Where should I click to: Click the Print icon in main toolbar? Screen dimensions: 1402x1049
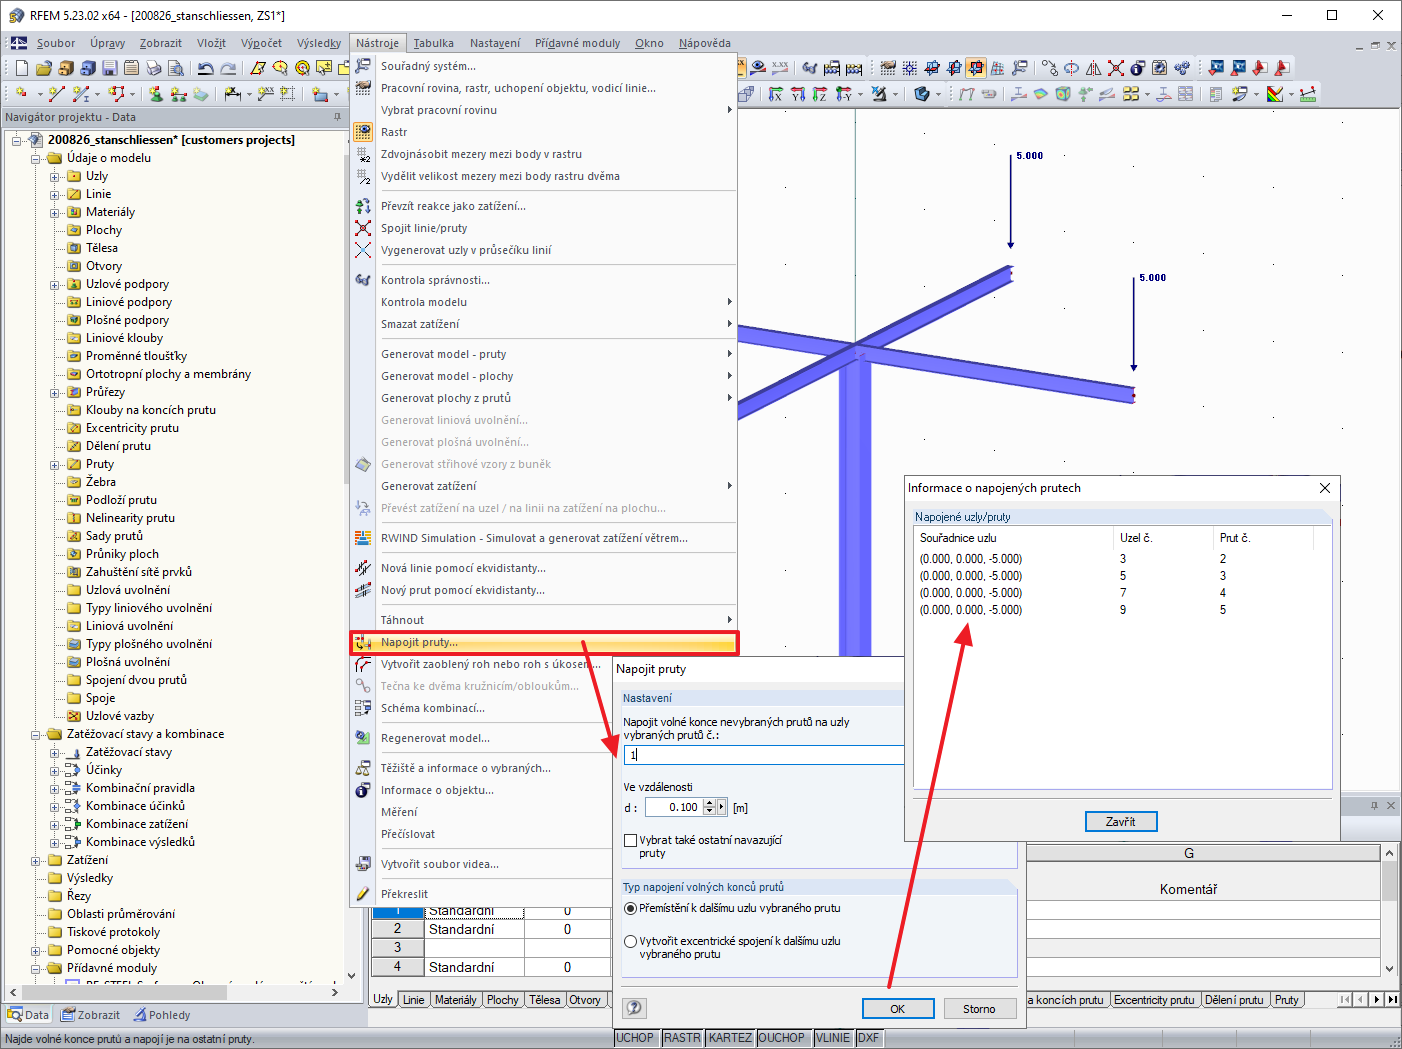click(x=154, y=68)
